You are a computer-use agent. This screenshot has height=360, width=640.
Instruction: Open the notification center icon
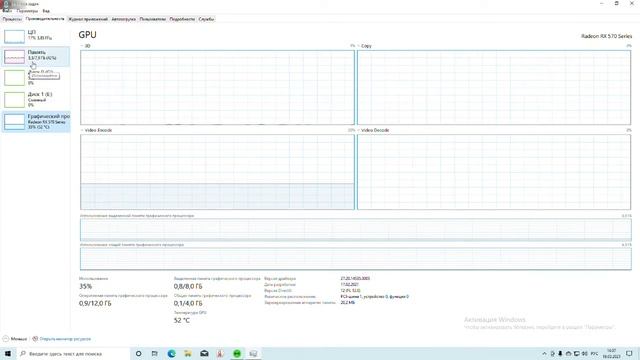(629, 353)
